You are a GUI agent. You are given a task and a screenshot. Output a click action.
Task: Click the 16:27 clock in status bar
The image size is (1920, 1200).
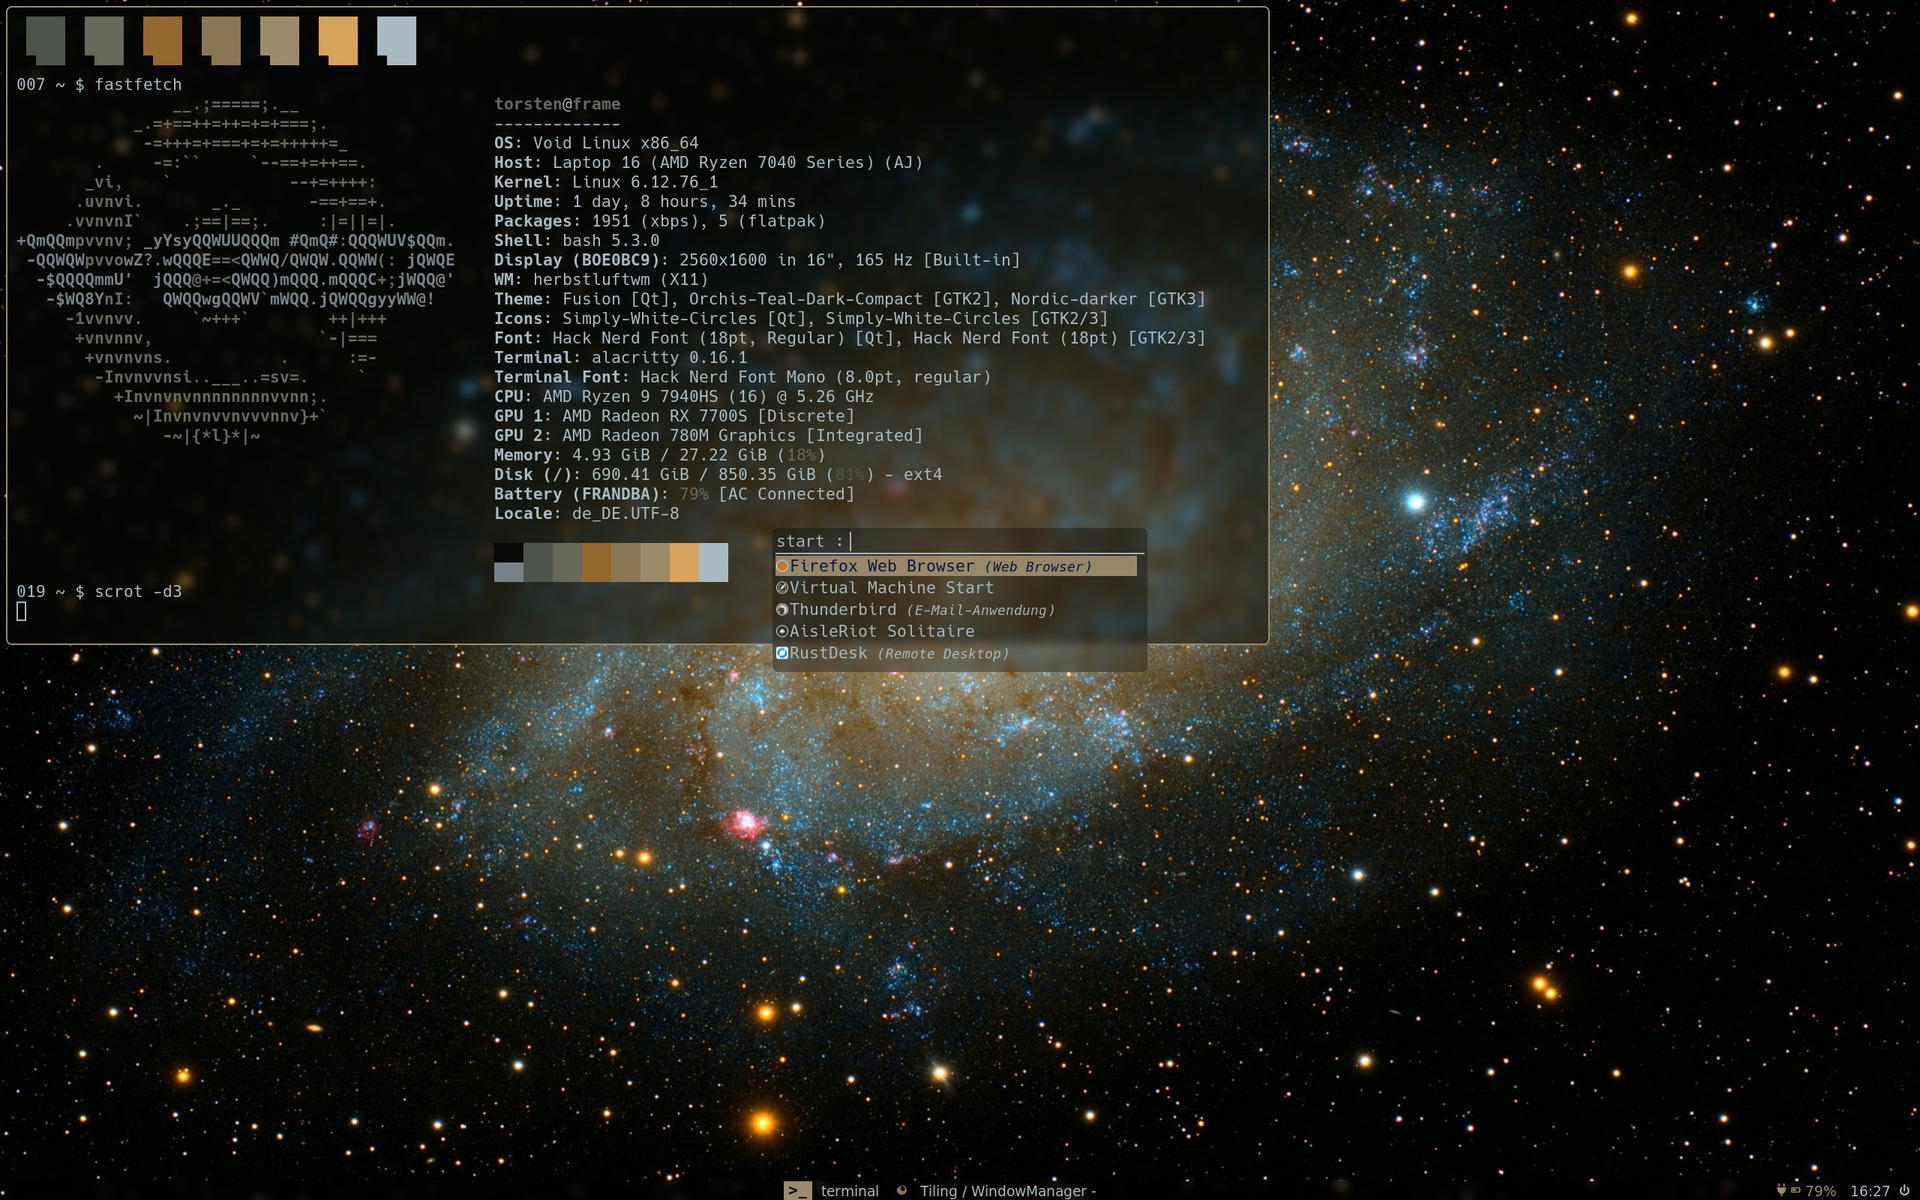click(x=1869, y=1191)
